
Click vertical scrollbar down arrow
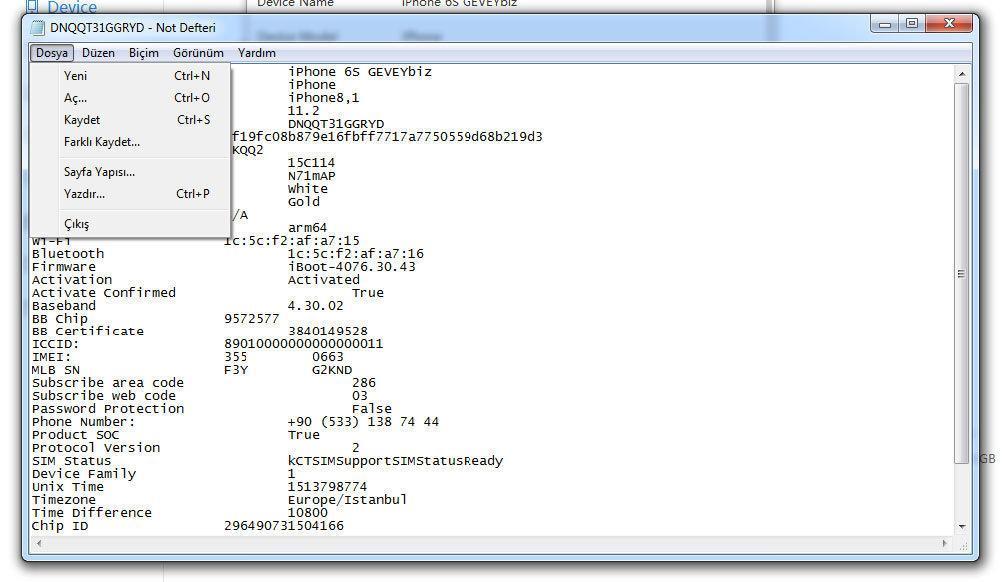point(962,526)
